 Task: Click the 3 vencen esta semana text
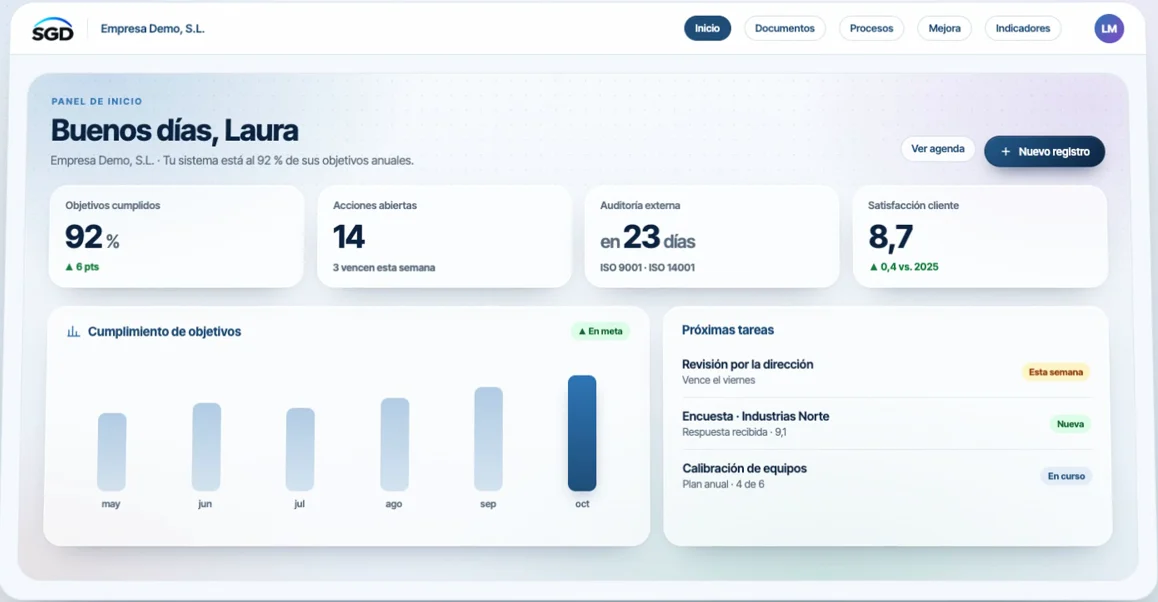pos(383,267)
